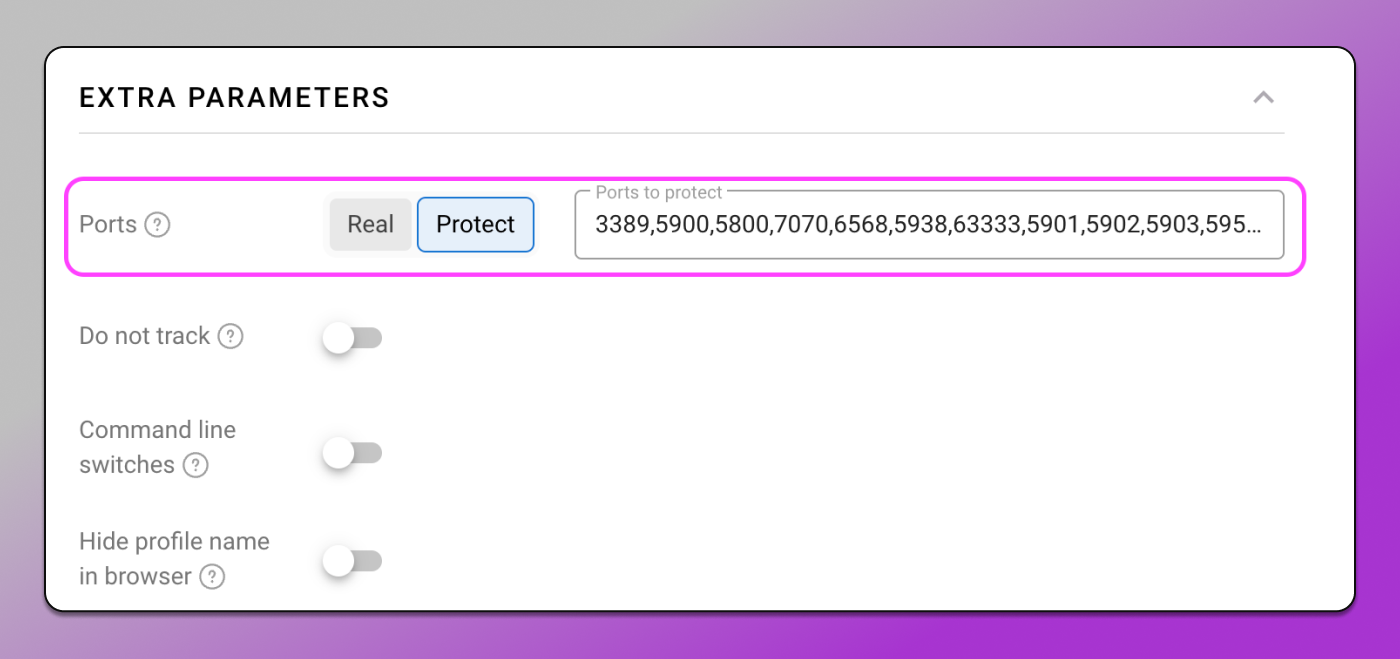Select the Real ports mode

371,224
